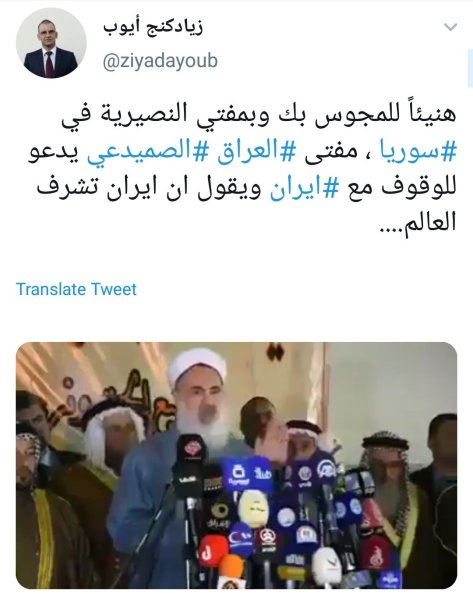This screenshot has width=473, height=594.
Task: Click the yellow microphone cover in video
Action: point(253,509)
